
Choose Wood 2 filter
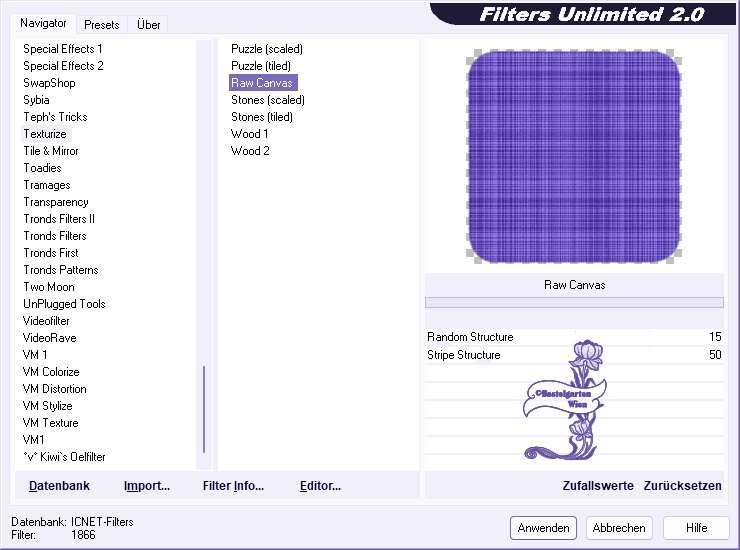250,151
